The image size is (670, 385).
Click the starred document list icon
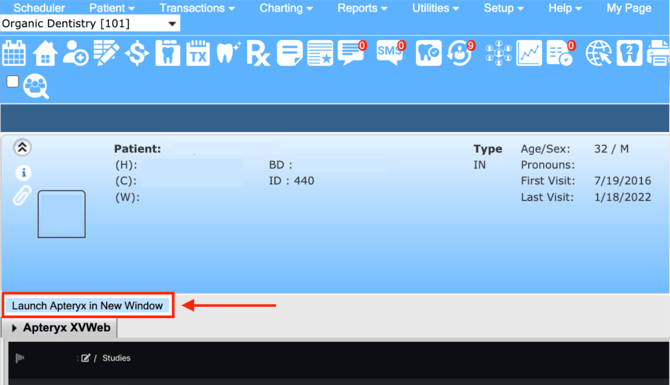pyautogui.click(x=320, y=53)
